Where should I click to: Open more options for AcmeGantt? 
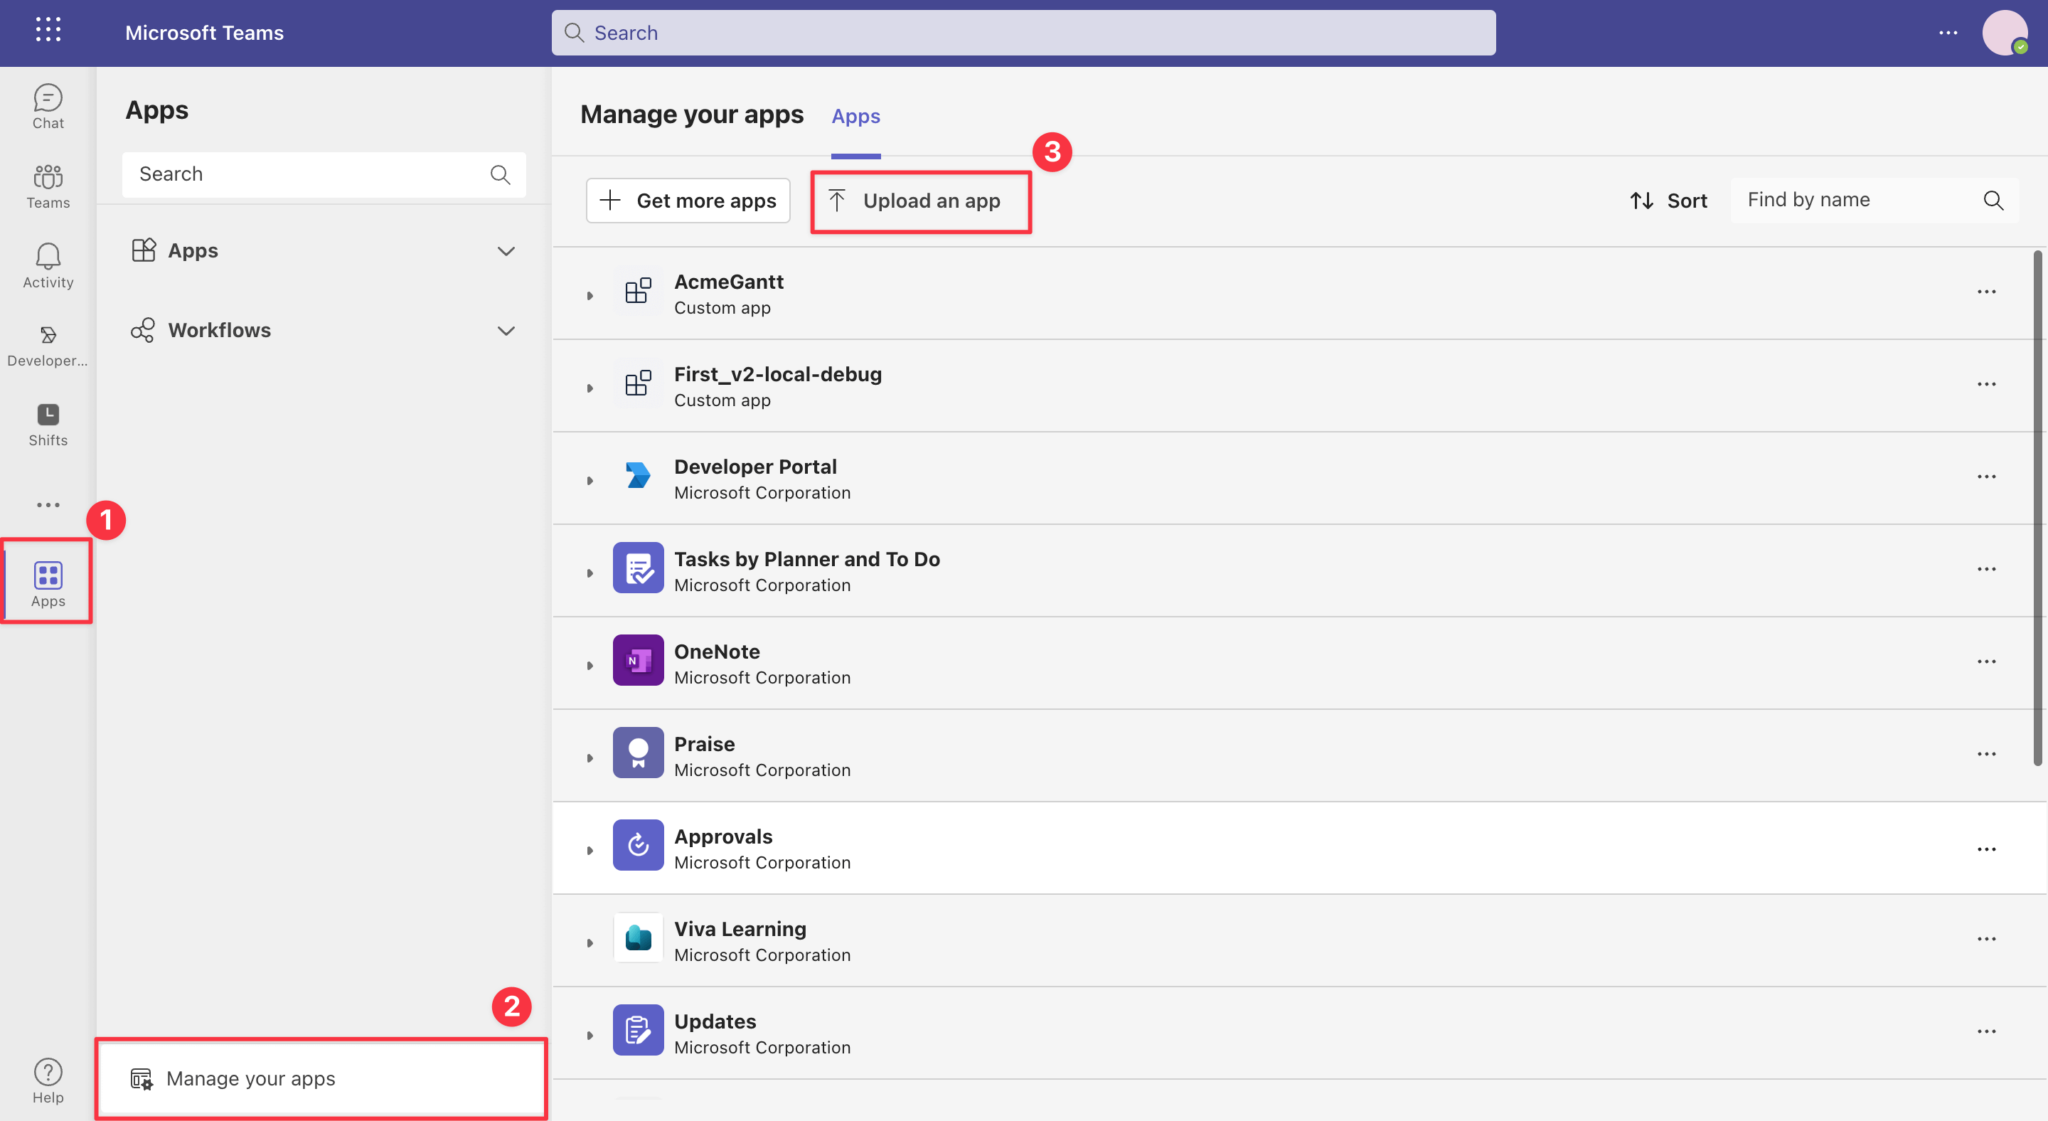click(x=1986, y=292)
